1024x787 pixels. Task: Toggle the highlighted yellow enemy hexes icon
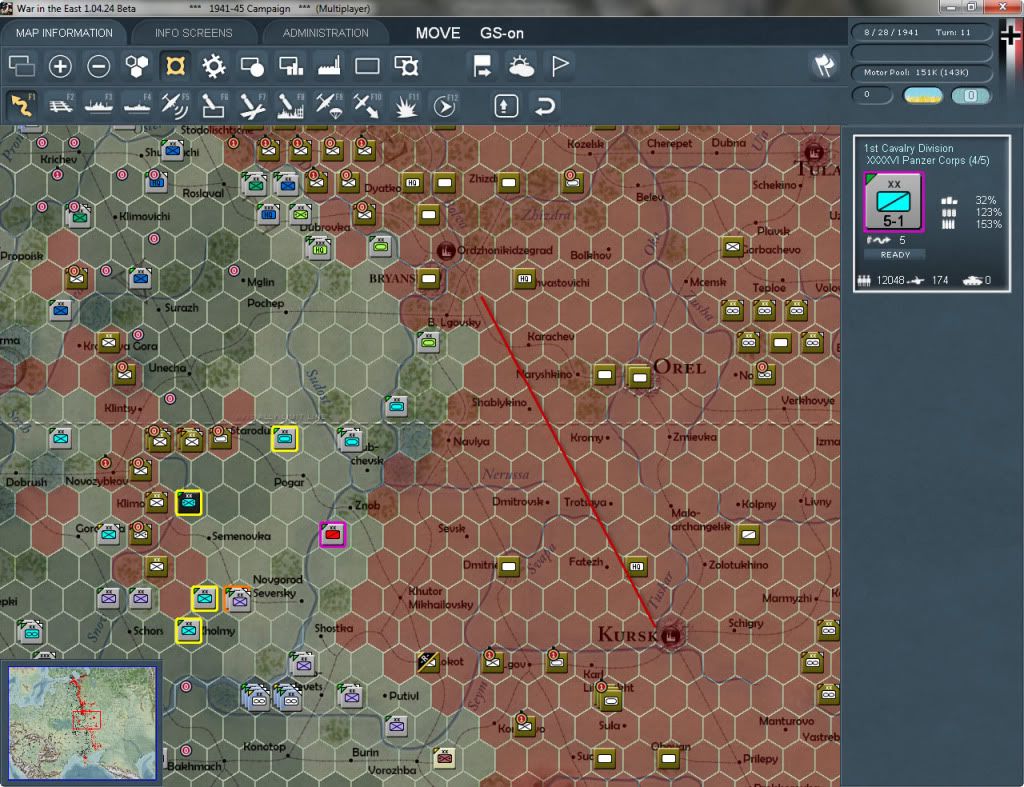pos(175,66)
